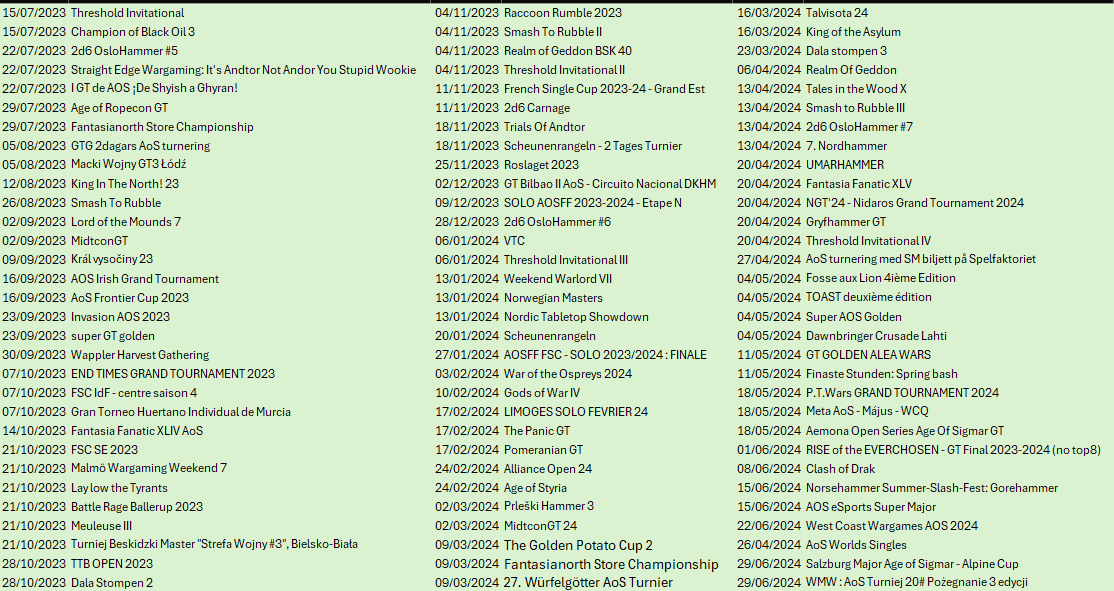The height and width of the screenshot is (591, 1114).
Task: Select NGT'24 - Nidaros Grand Tournament 2024
Action: pyautogui.click(x=915, y=203)
